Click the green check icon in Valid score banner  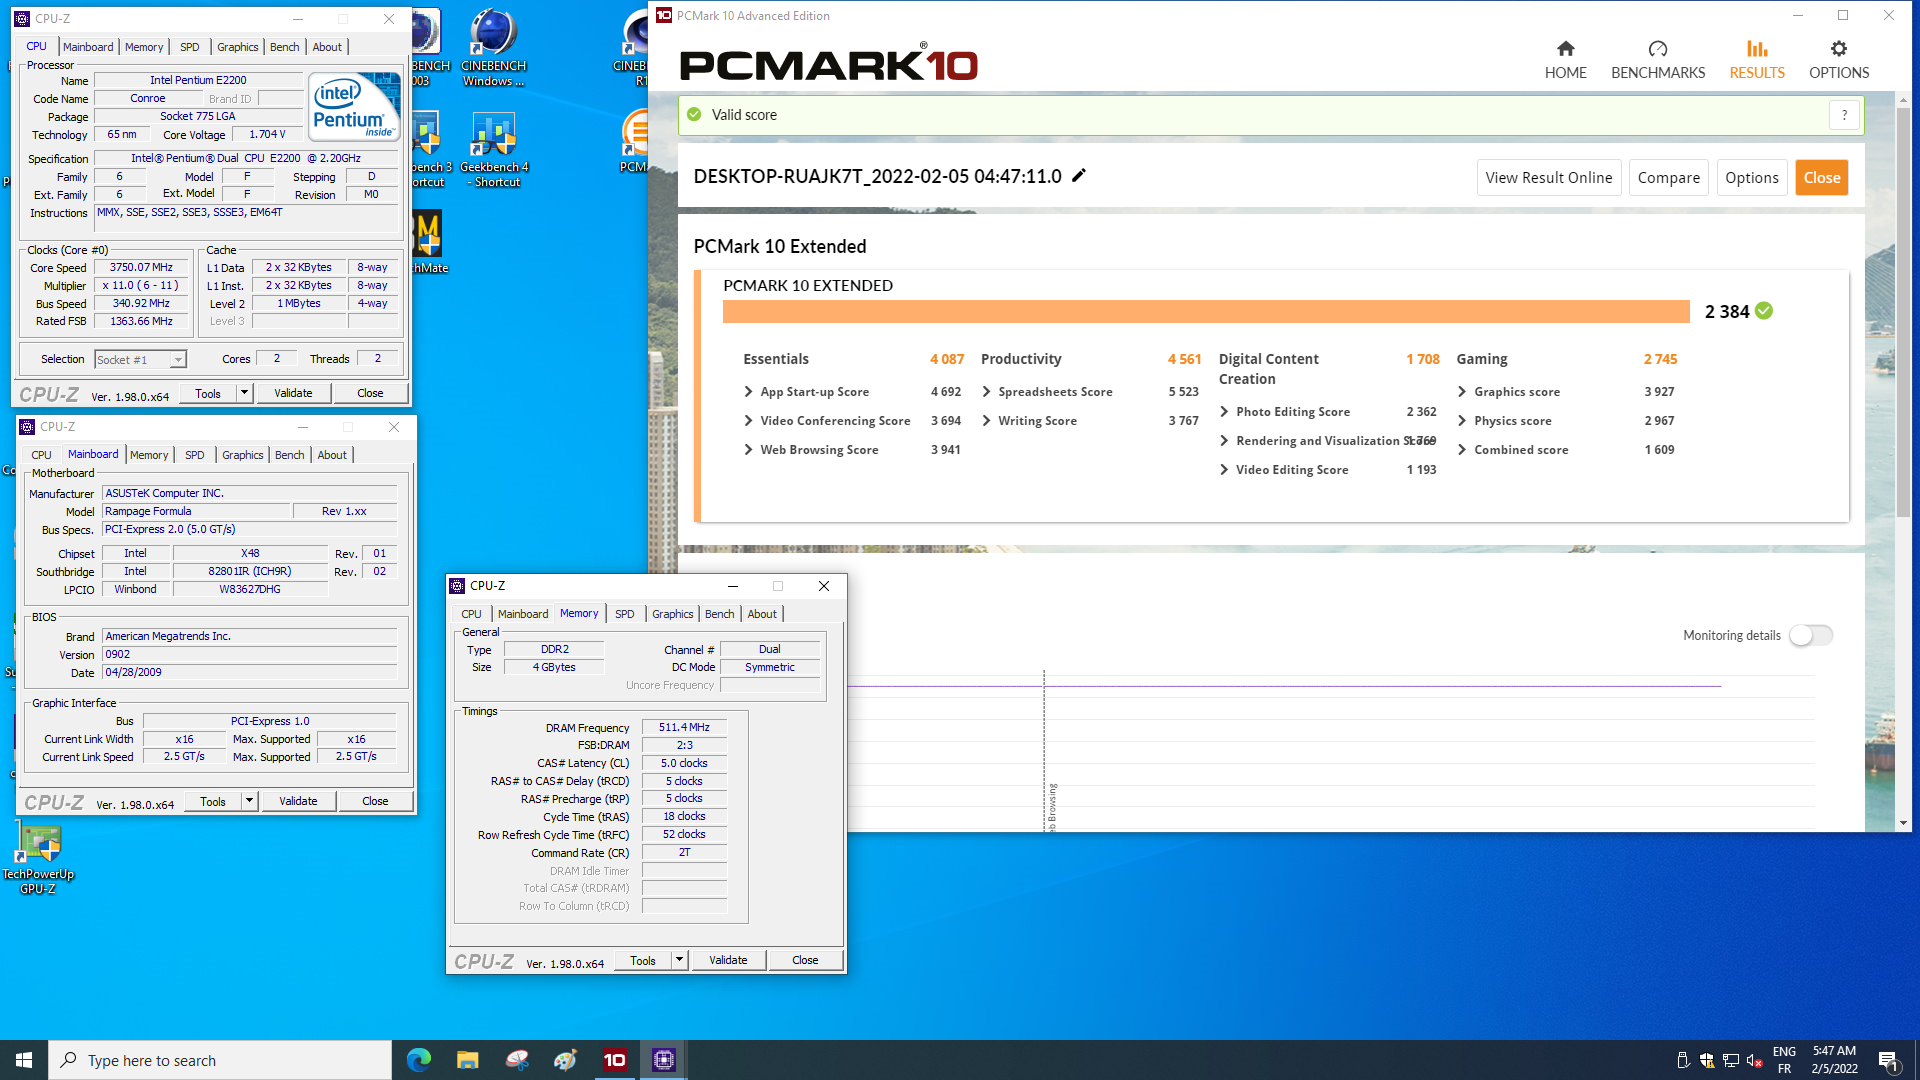694,115
